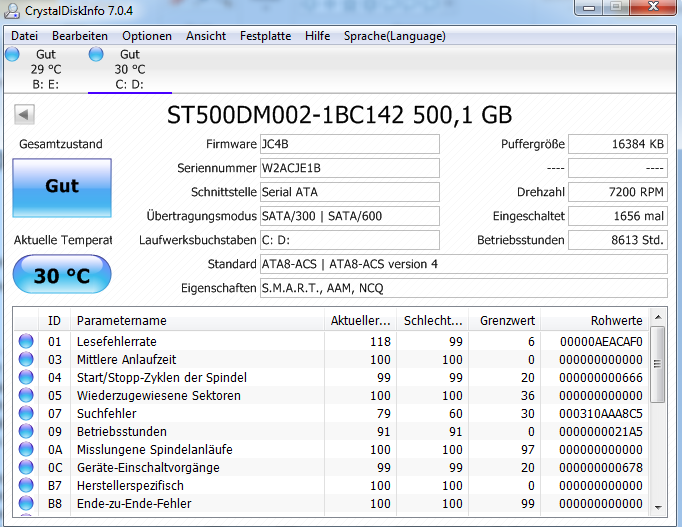The width and height of the screenshot is (682, 527).
Task: Select the Suchfehler parameter text
Action: pos(107,414)
